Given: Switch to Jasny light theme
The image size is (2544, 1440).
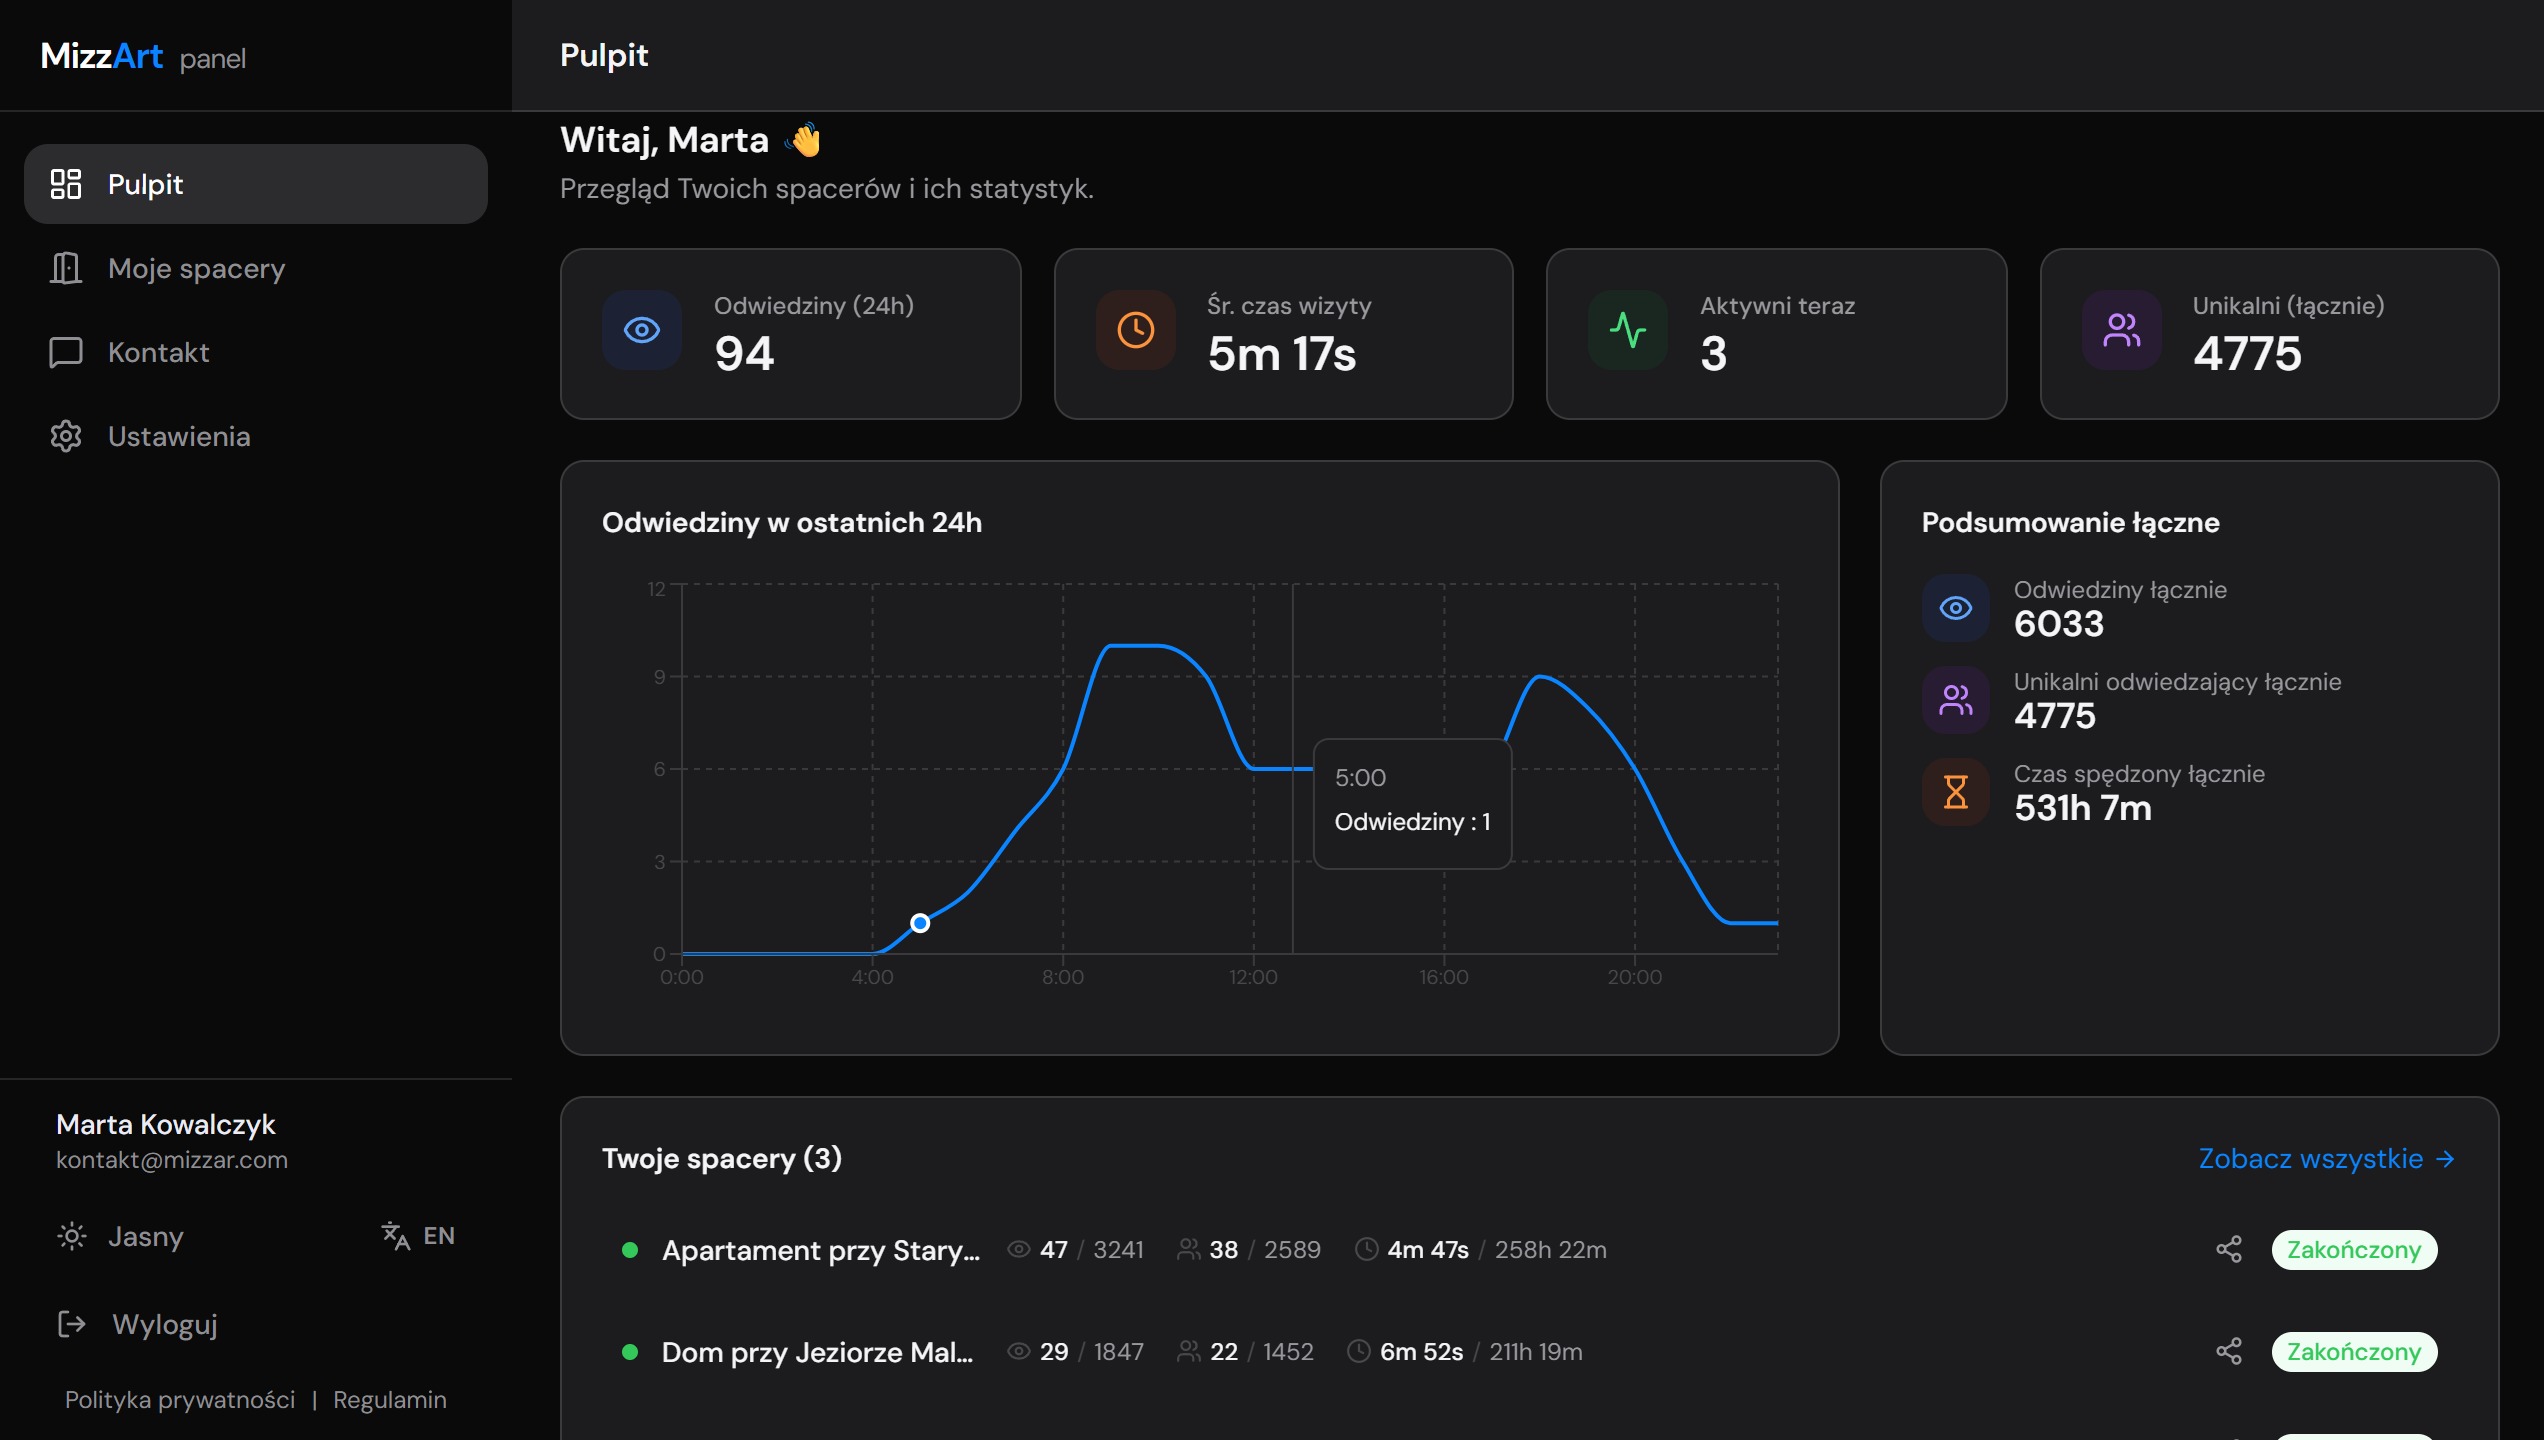Looking at the screenshot, I should (120, 1236).
